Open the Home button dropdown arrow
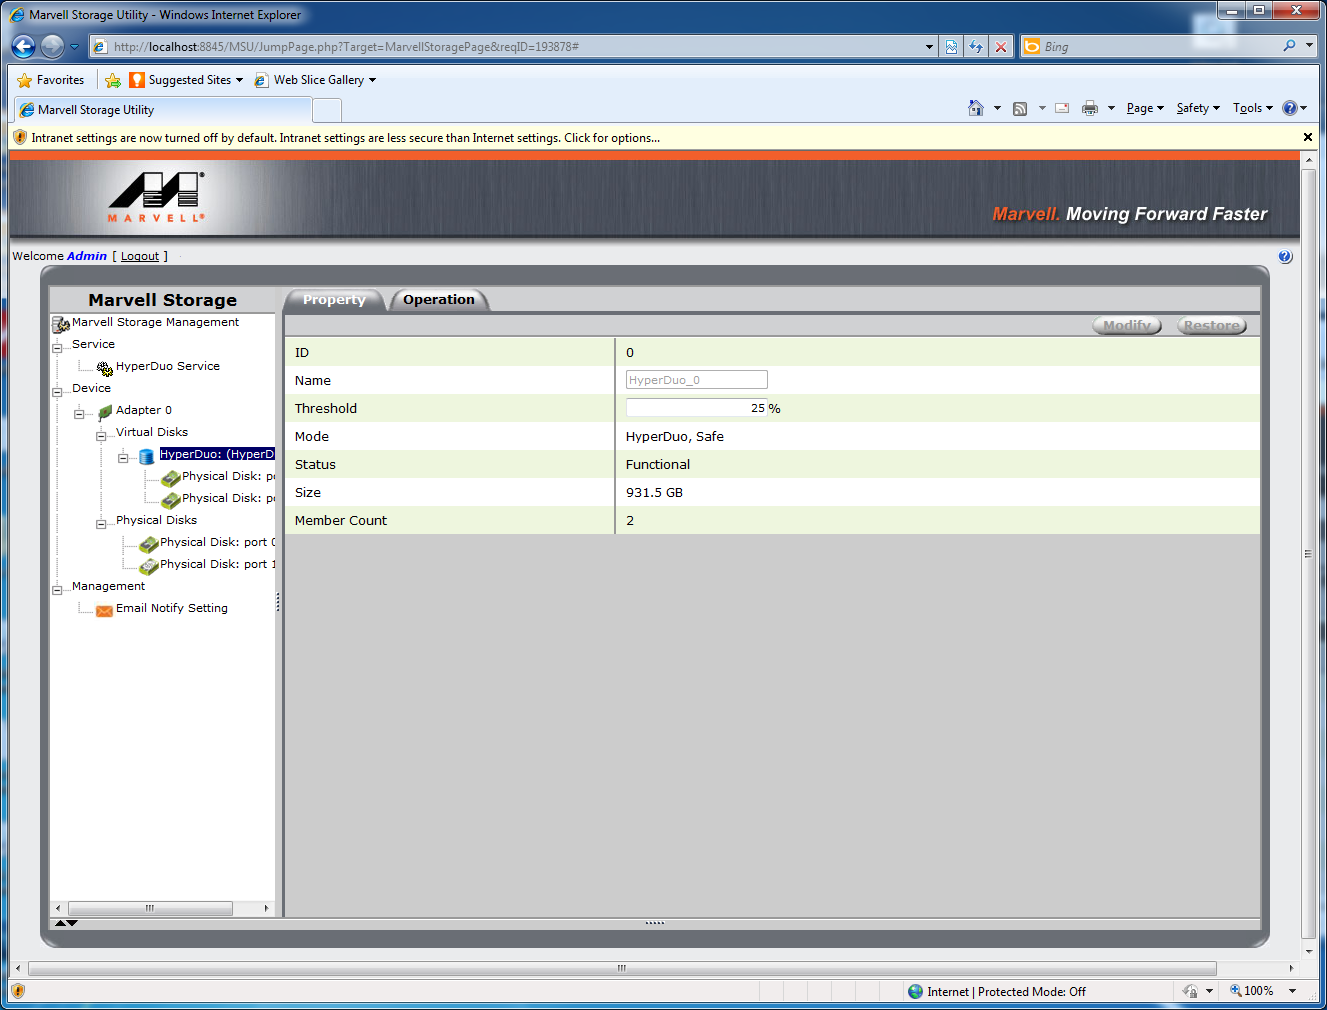Image resolution: width=1327 pixels, height=1010 pixels. (x=997, y=108)
